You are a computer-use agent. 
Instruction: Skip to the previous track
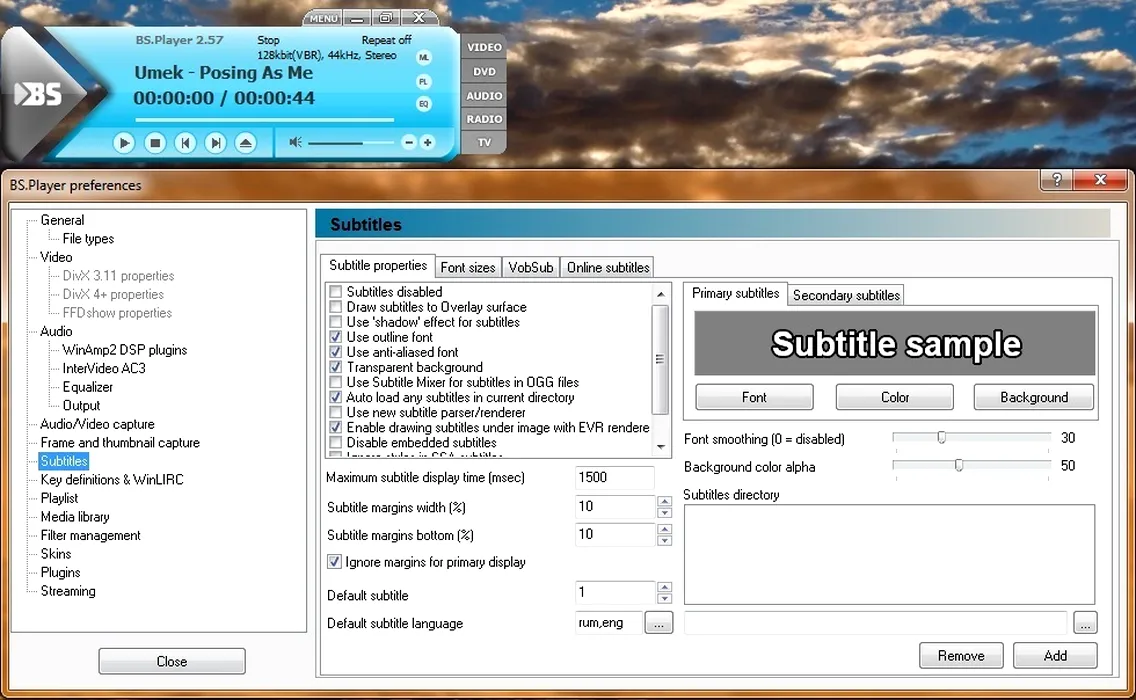(x=185, y=143)
